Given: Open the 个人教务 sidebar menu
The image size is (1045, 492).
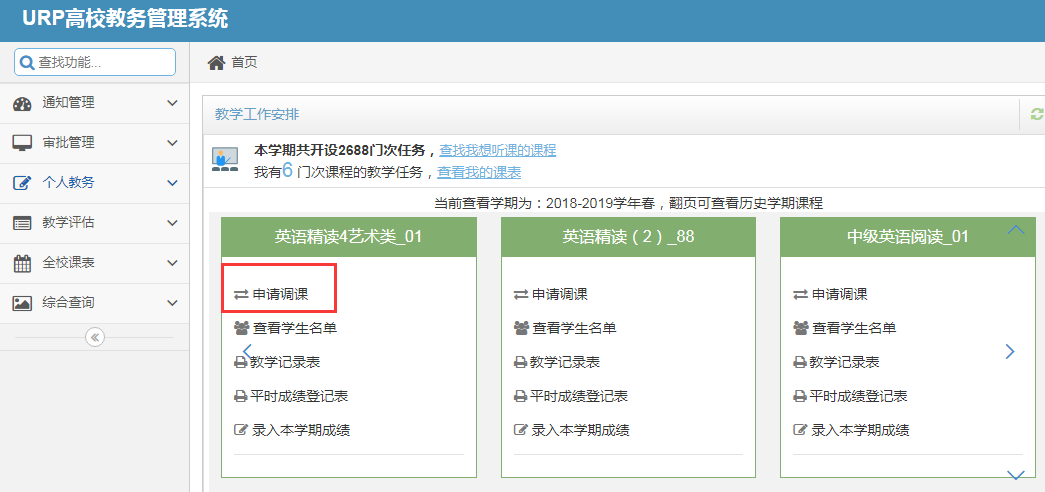Looking at the screenshot, I should [95, 183].
